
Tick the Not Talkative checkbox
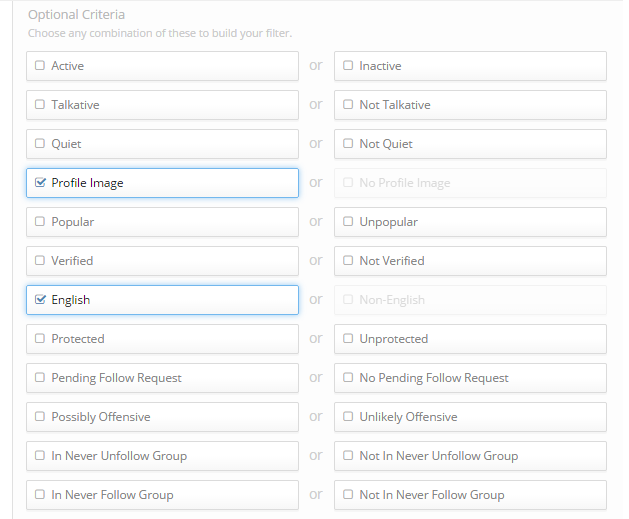coord(348,104)
